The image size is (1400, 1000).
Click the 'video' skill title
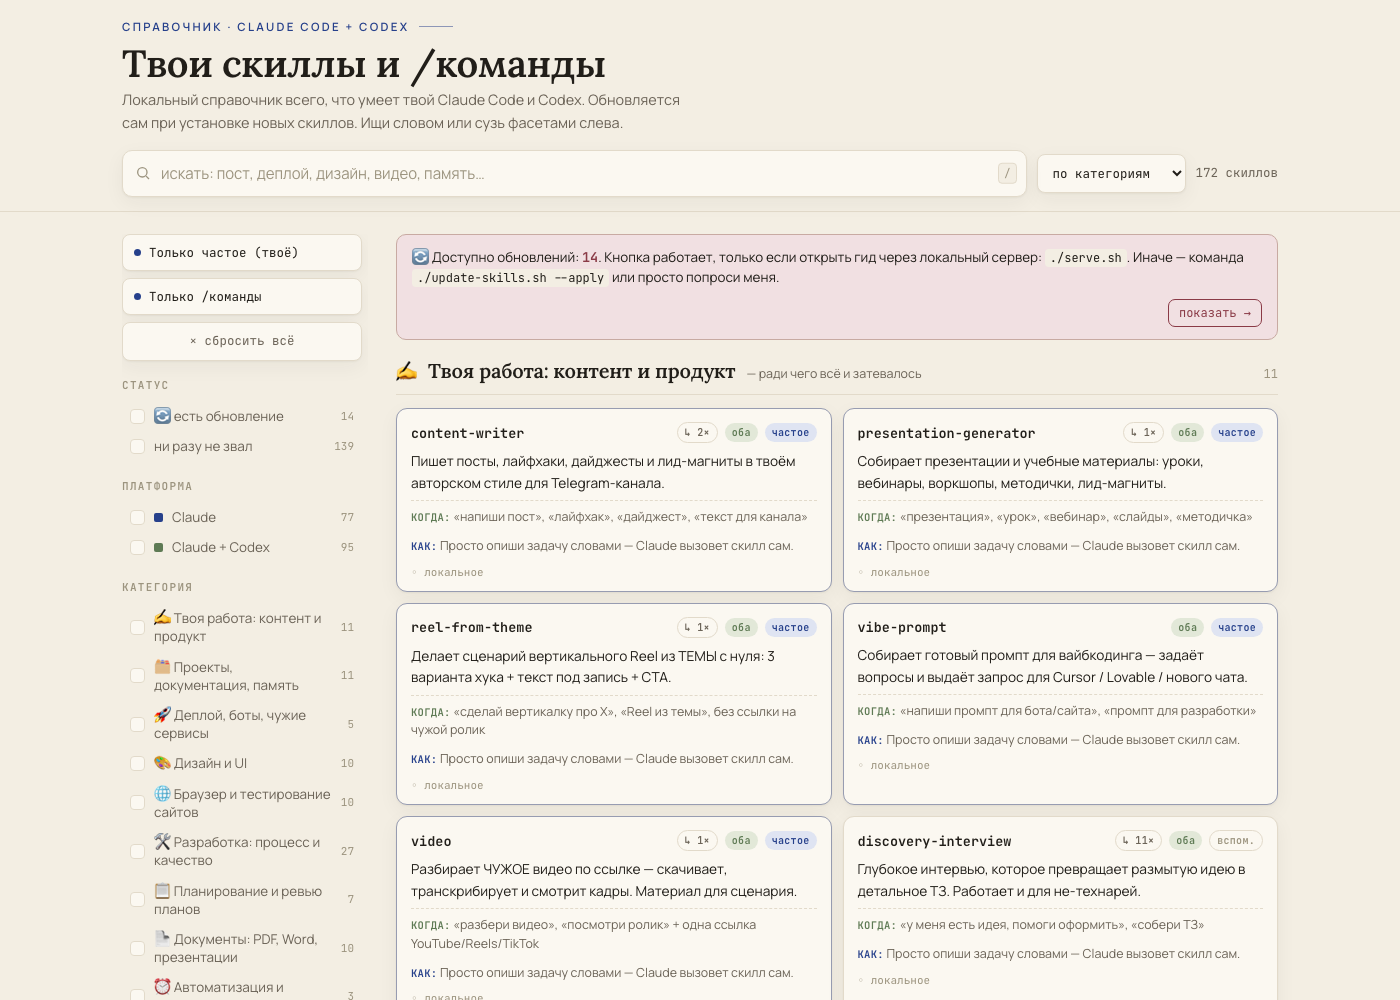pos(431,841)
